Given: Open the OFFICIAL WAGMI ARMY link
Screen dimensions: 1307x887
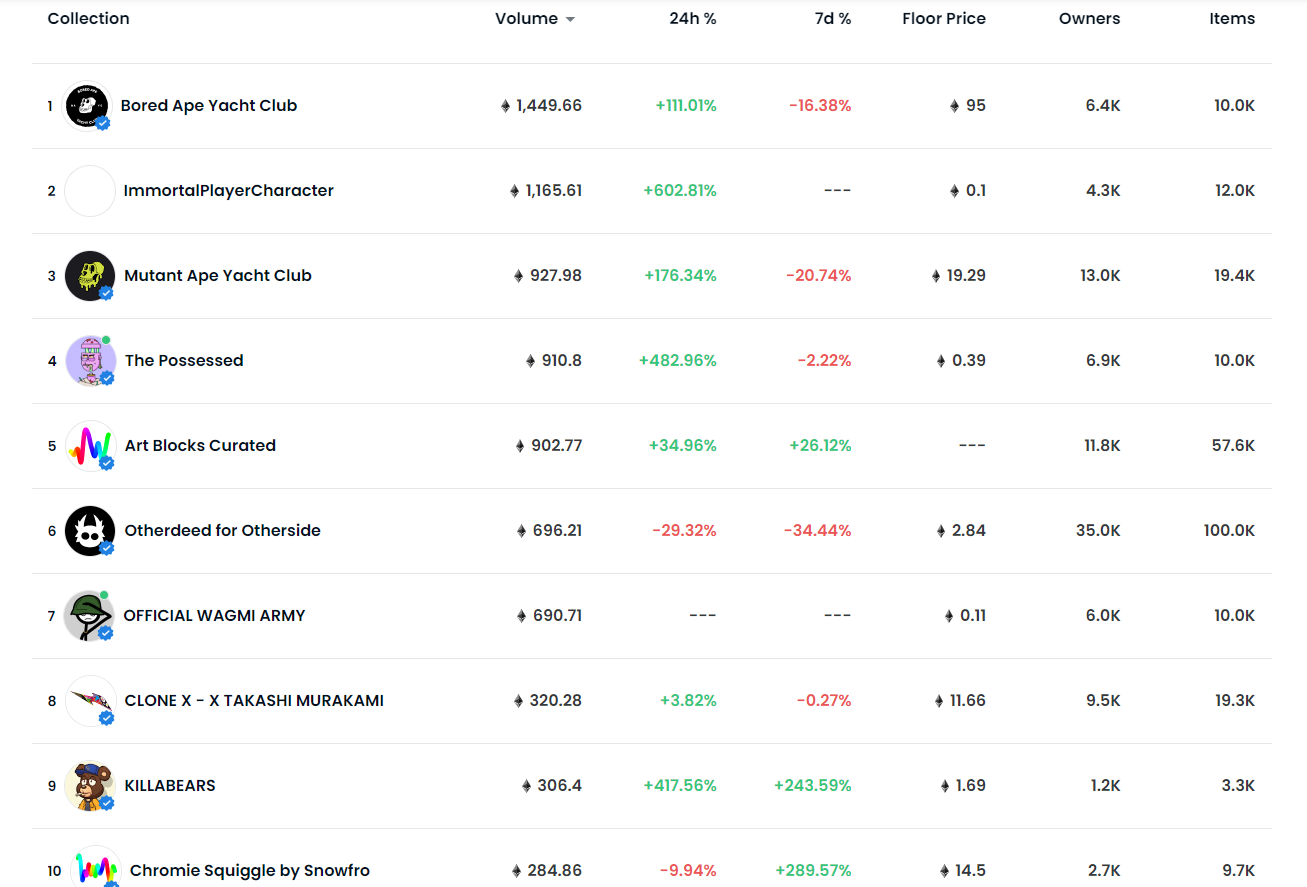Looking at the screenshot, I should point(214,616).
